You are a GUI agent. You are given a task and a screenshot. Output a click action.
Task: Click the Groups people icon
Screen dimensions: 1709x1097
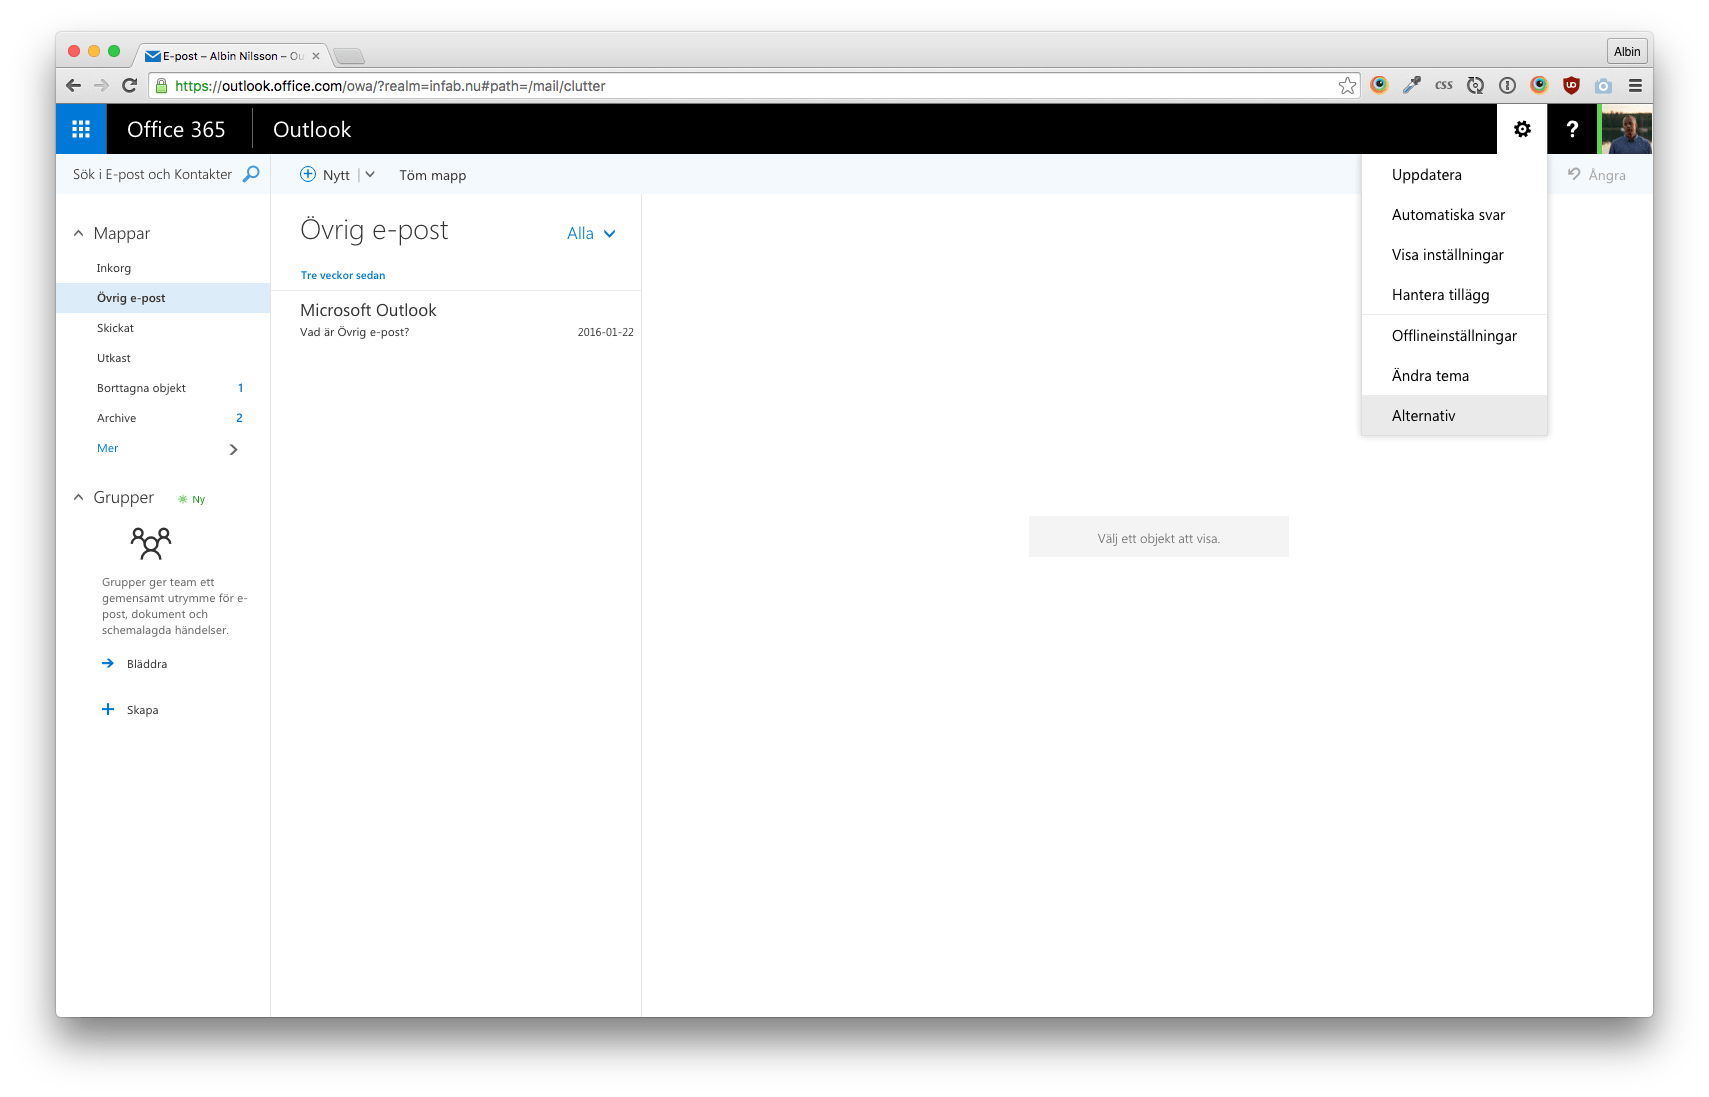click(151, 543)
